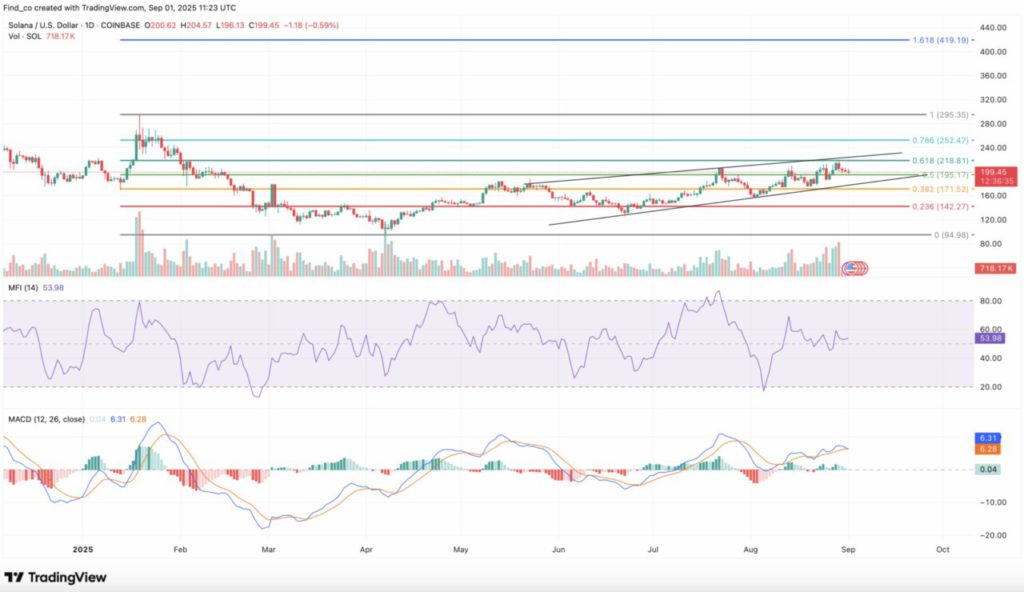Screen dimensions: 1024x592
Task: Click the economic event flag marker
Action: 856,268
